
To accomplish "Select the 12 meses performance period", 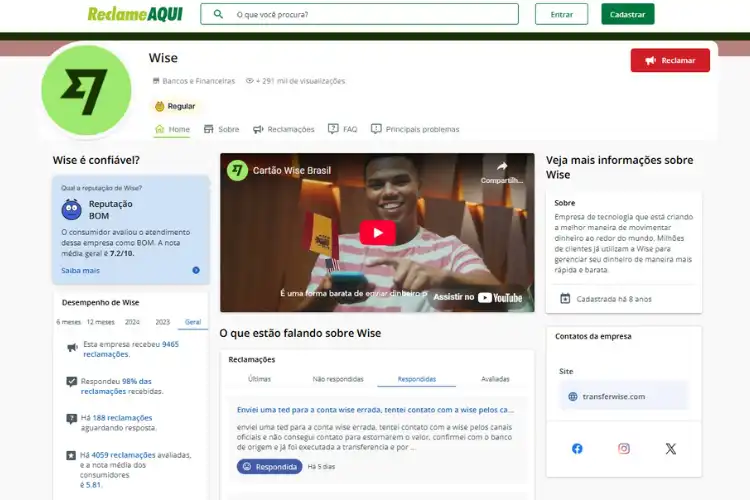I will [x=100, y=322].
